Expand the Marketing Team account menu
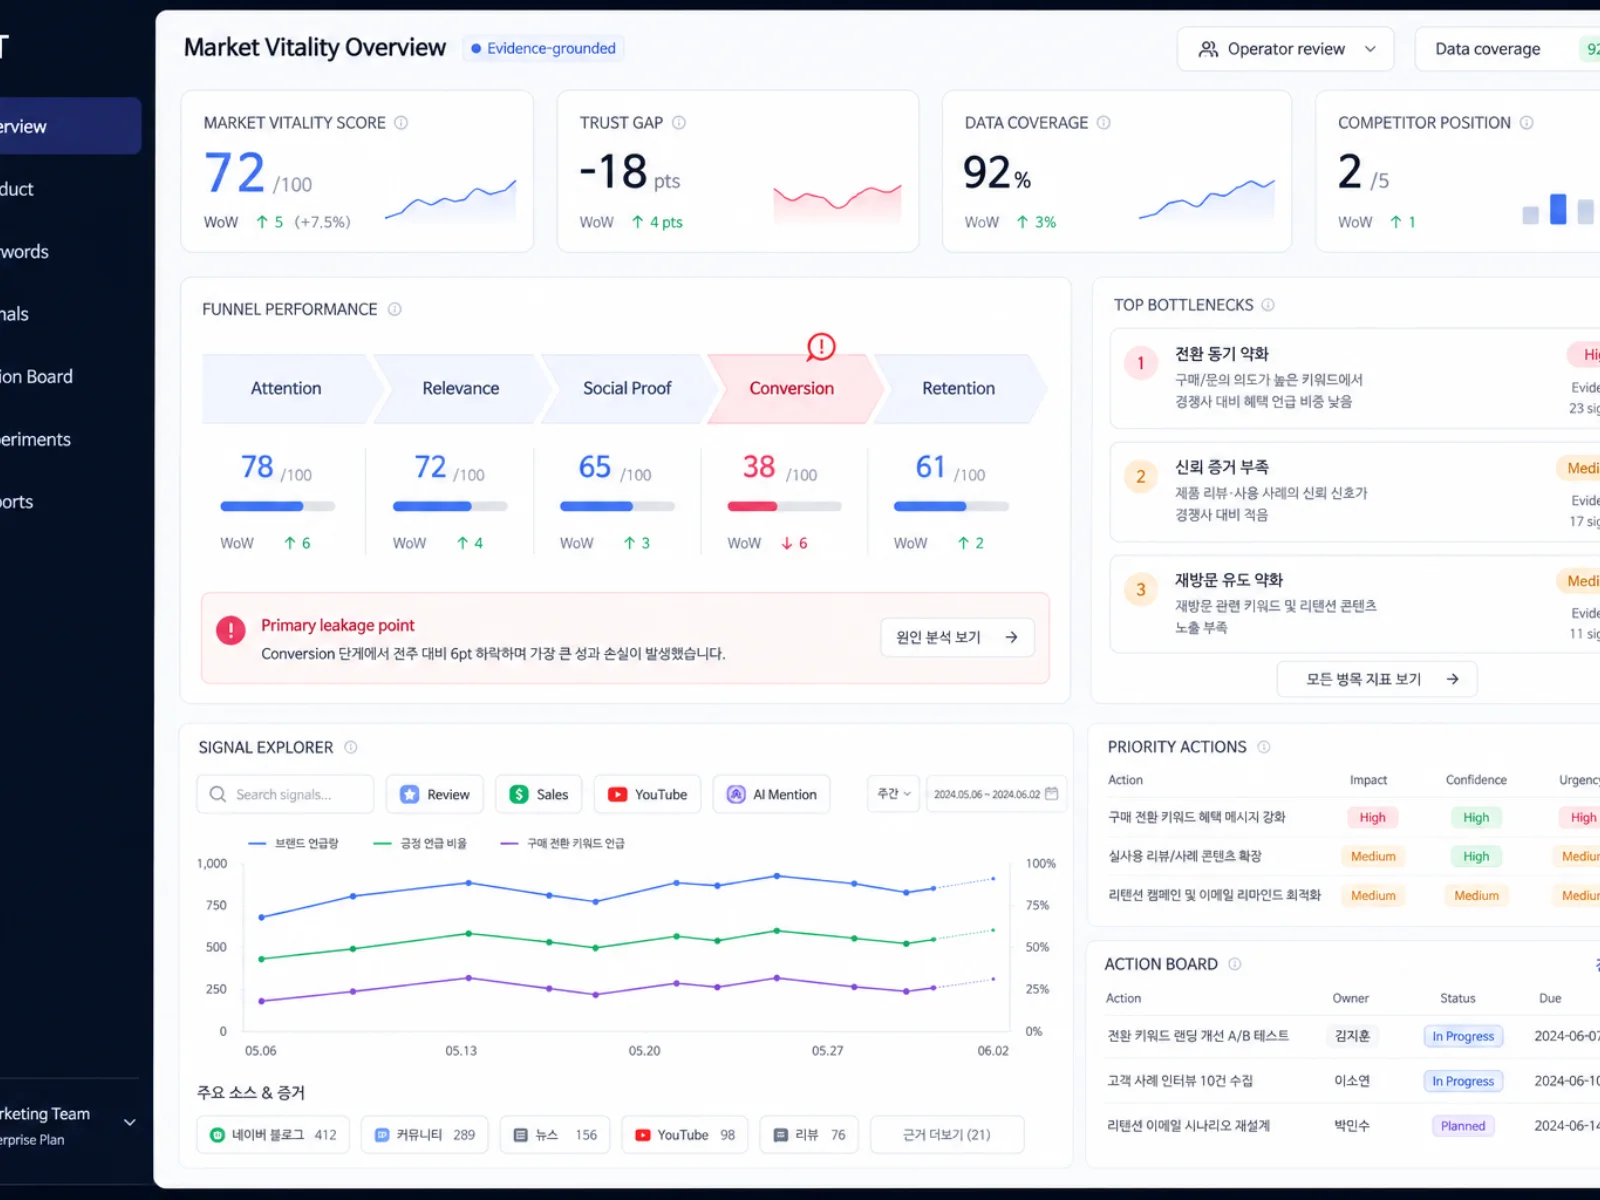The height and width of the screenshot is (1200, 1600). click(x=130, y=1123)
